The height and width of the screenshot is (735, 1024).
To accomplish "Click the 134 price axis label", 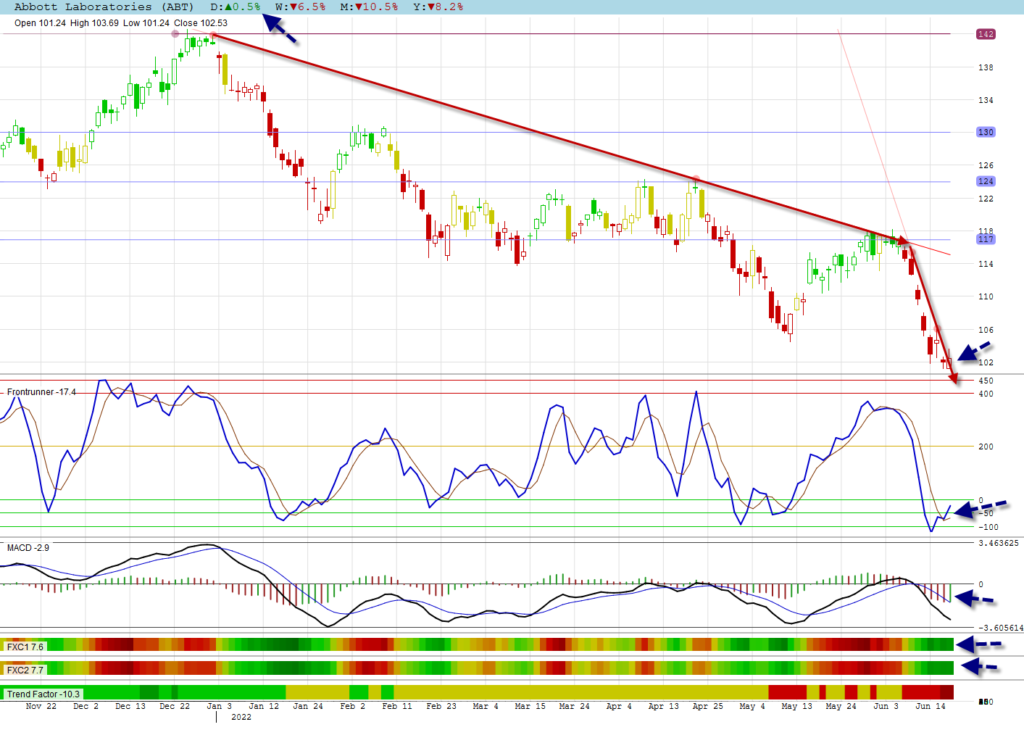I will [985, 100].
